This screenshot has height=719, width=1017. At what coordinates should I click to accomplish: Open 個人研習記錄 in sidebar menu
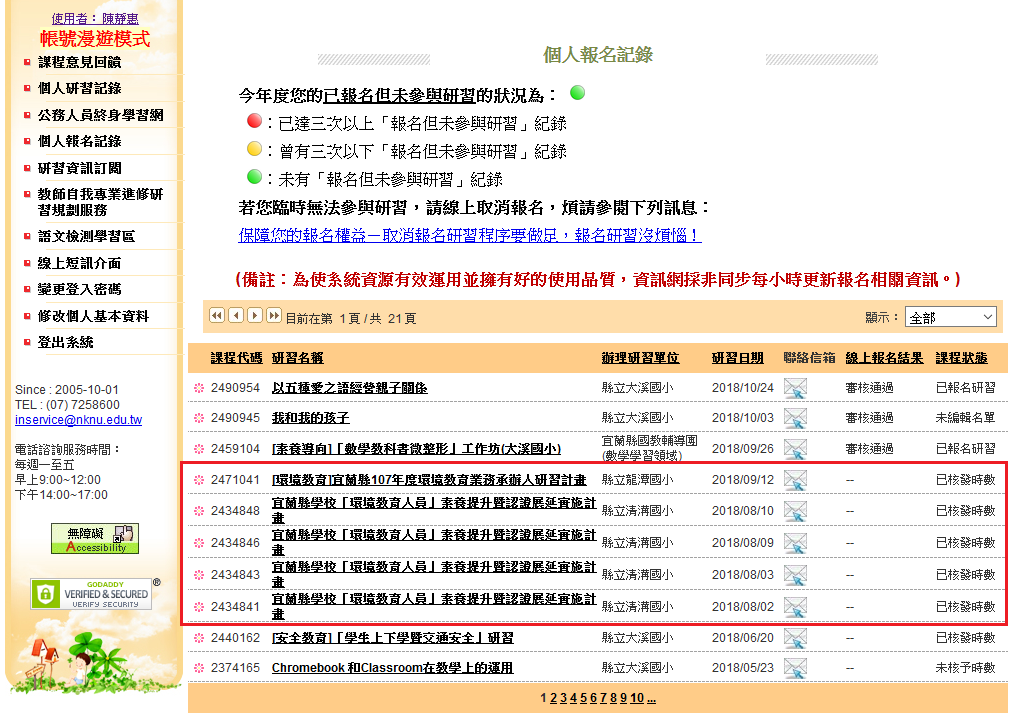pos(79,88)
